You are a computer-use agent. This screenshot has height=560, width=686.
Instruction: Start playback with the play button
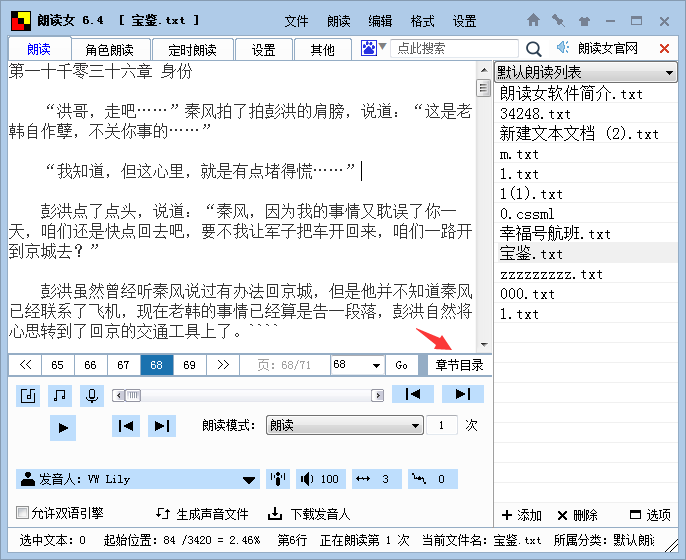coord(63,427)
